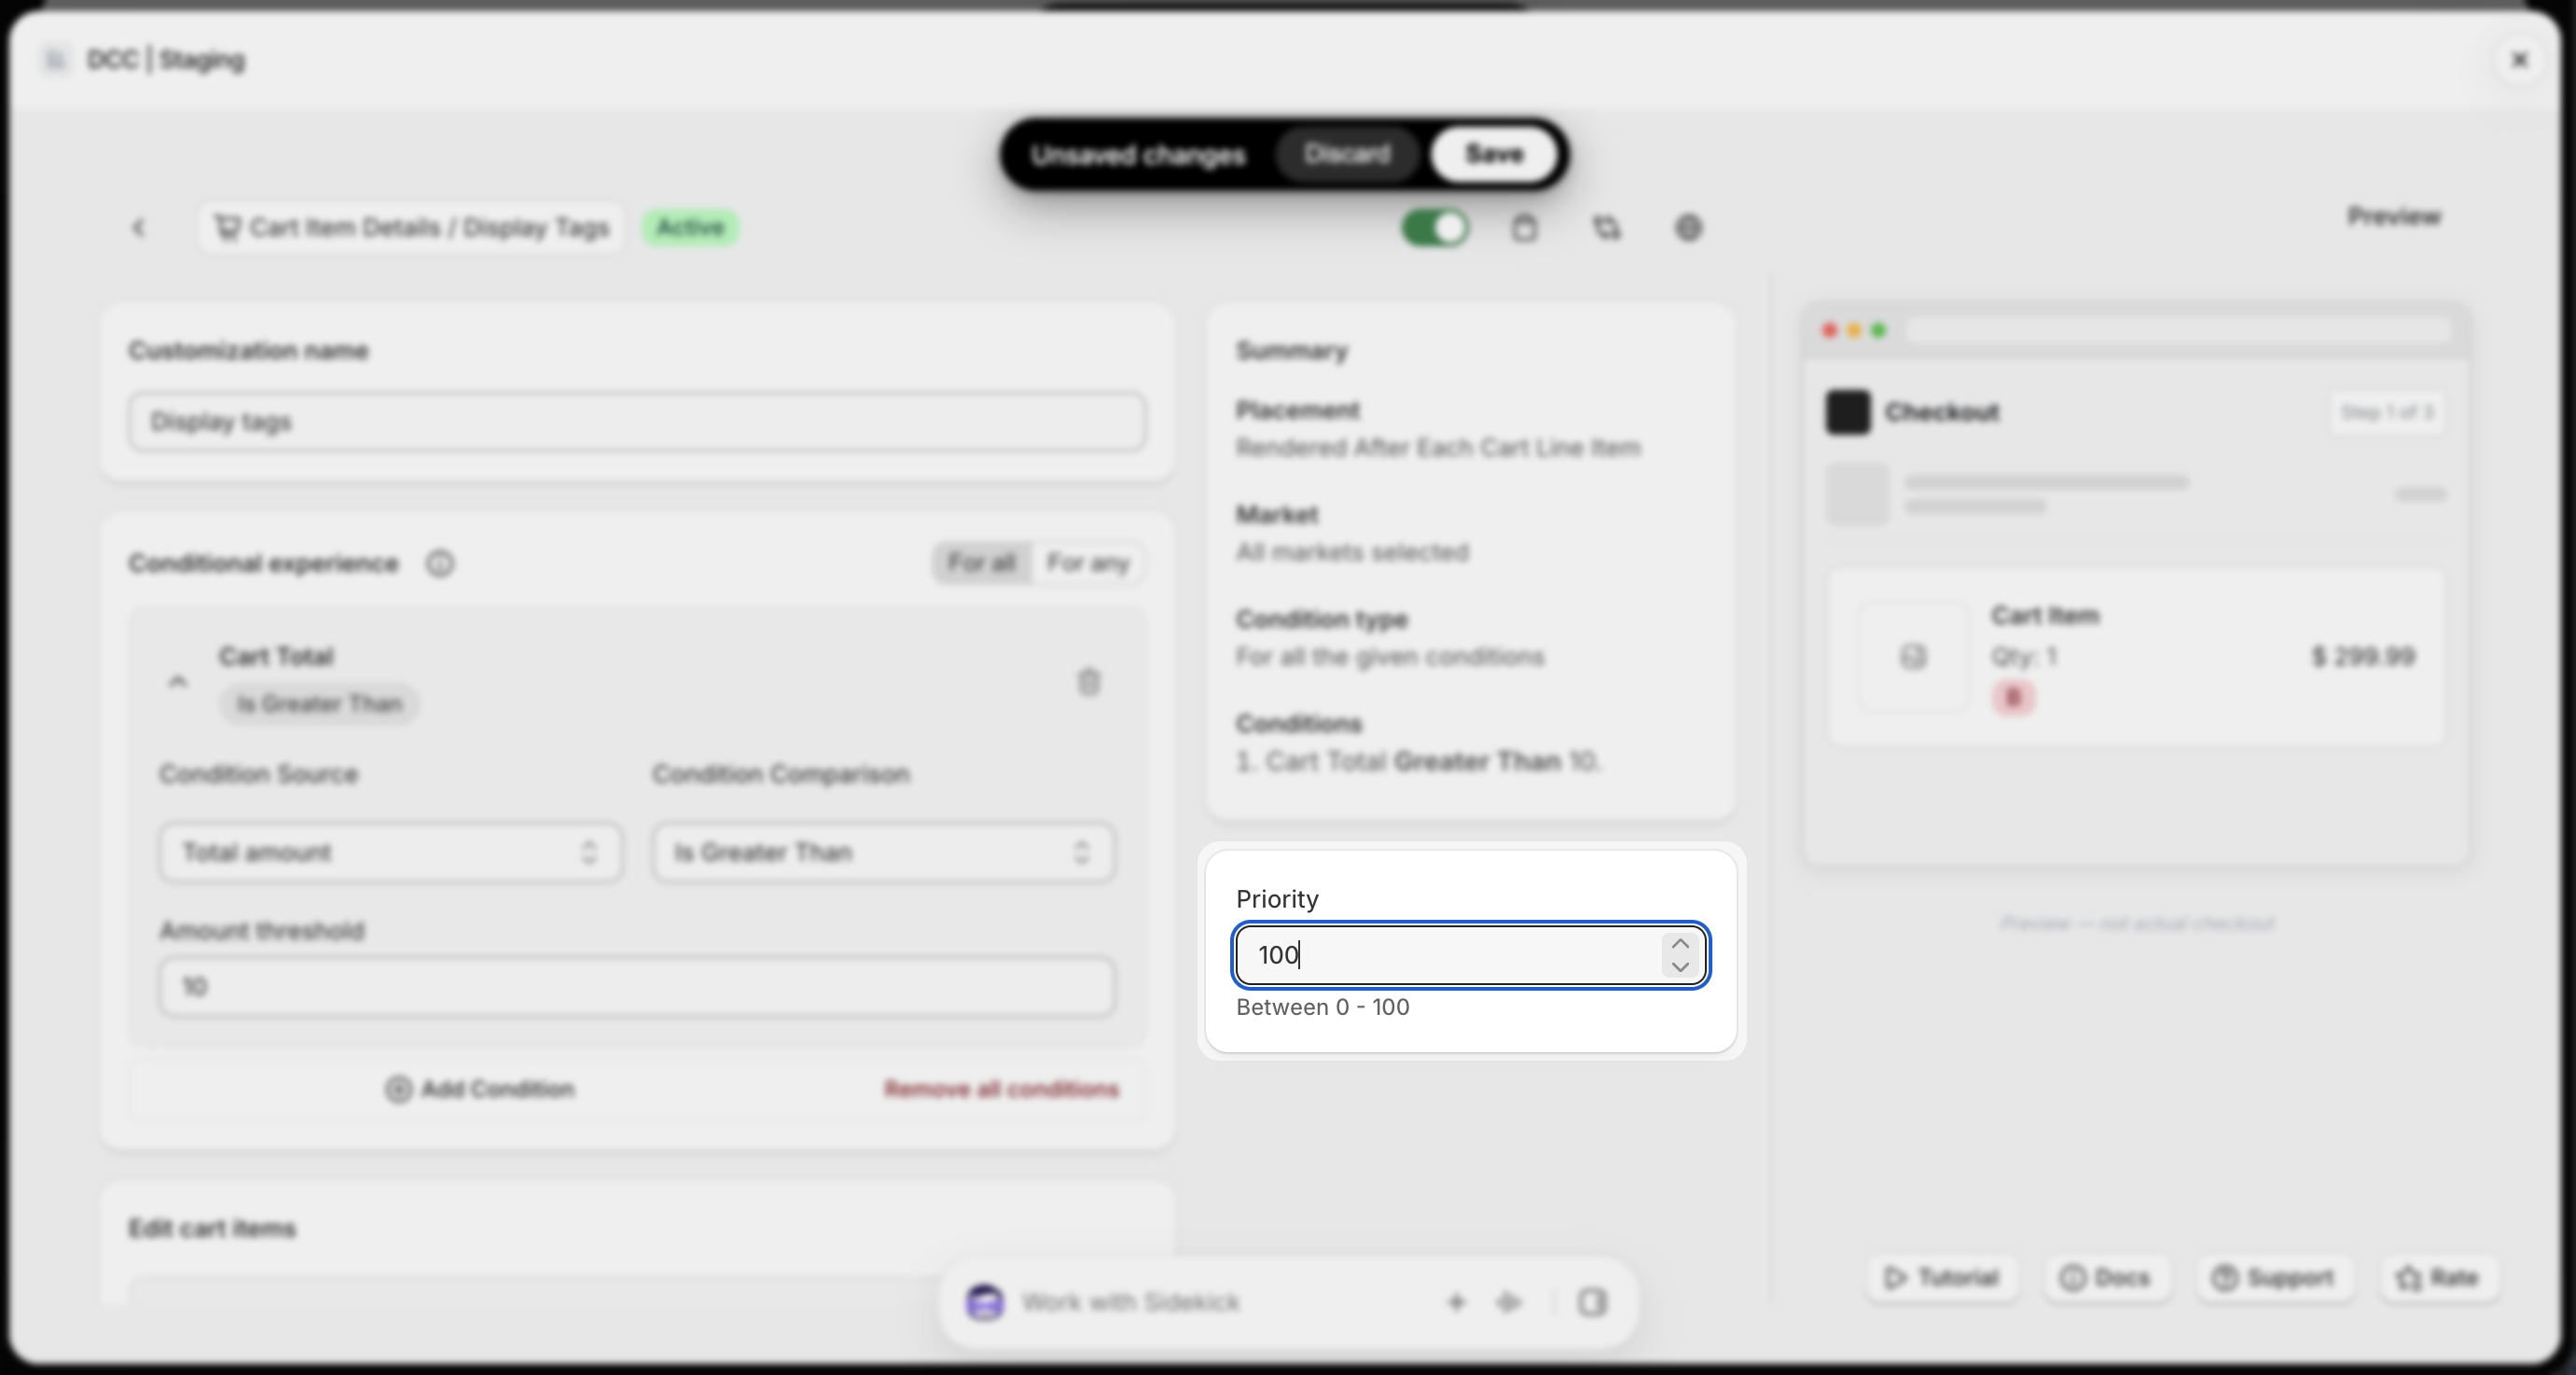
Task: Click the Customization name input field
Action: pos(637,422)
